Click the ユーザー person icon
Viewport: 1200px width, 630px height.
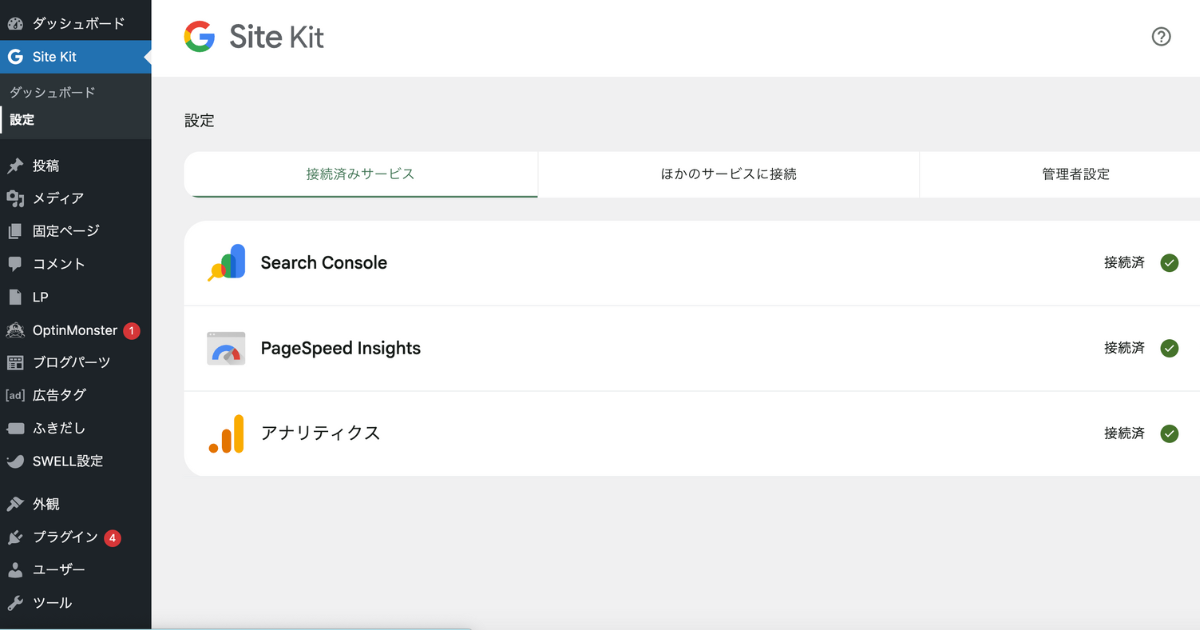click(15, 570)
